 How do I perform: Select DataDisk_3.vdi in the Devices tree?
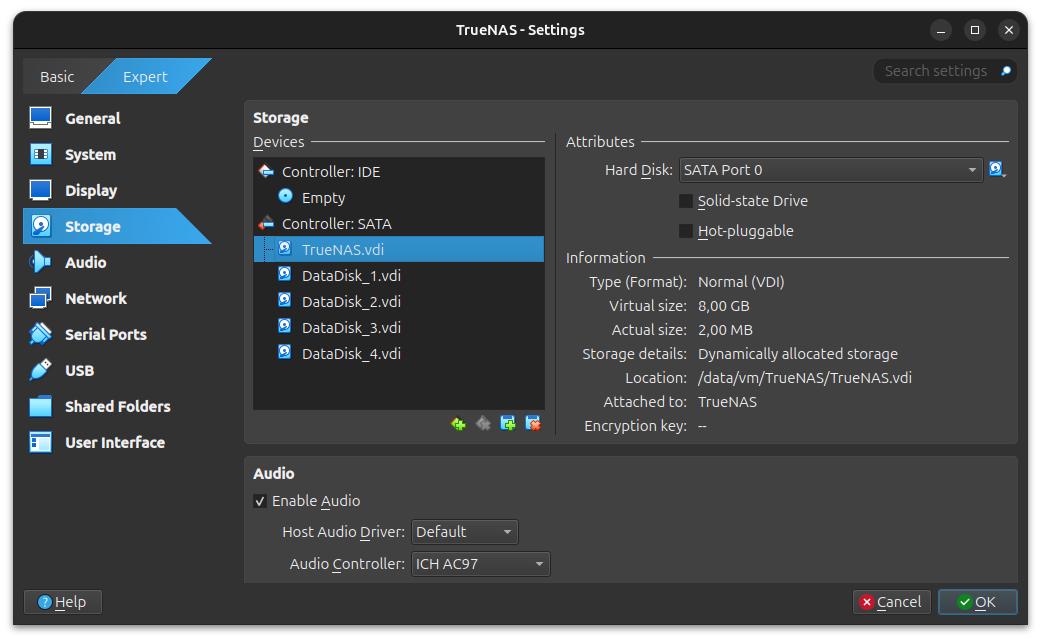click(351, 328)
